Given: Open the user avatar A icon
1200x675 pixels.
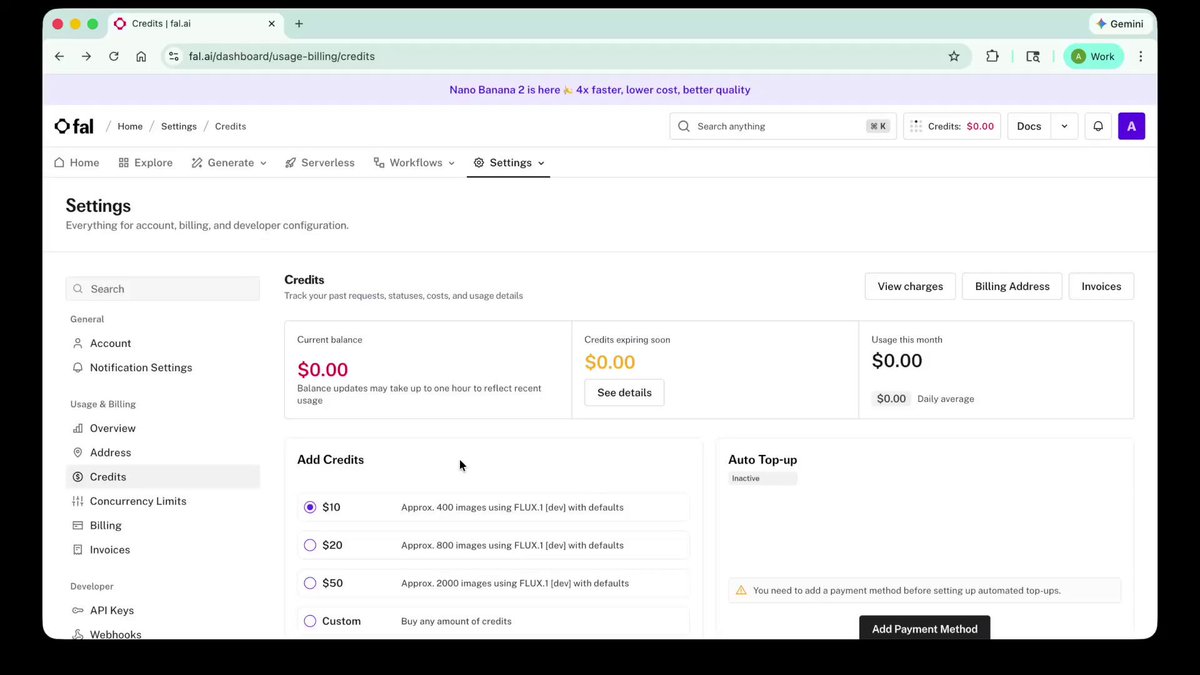Looking at the screenshot, I should (x=1131, y=126).
